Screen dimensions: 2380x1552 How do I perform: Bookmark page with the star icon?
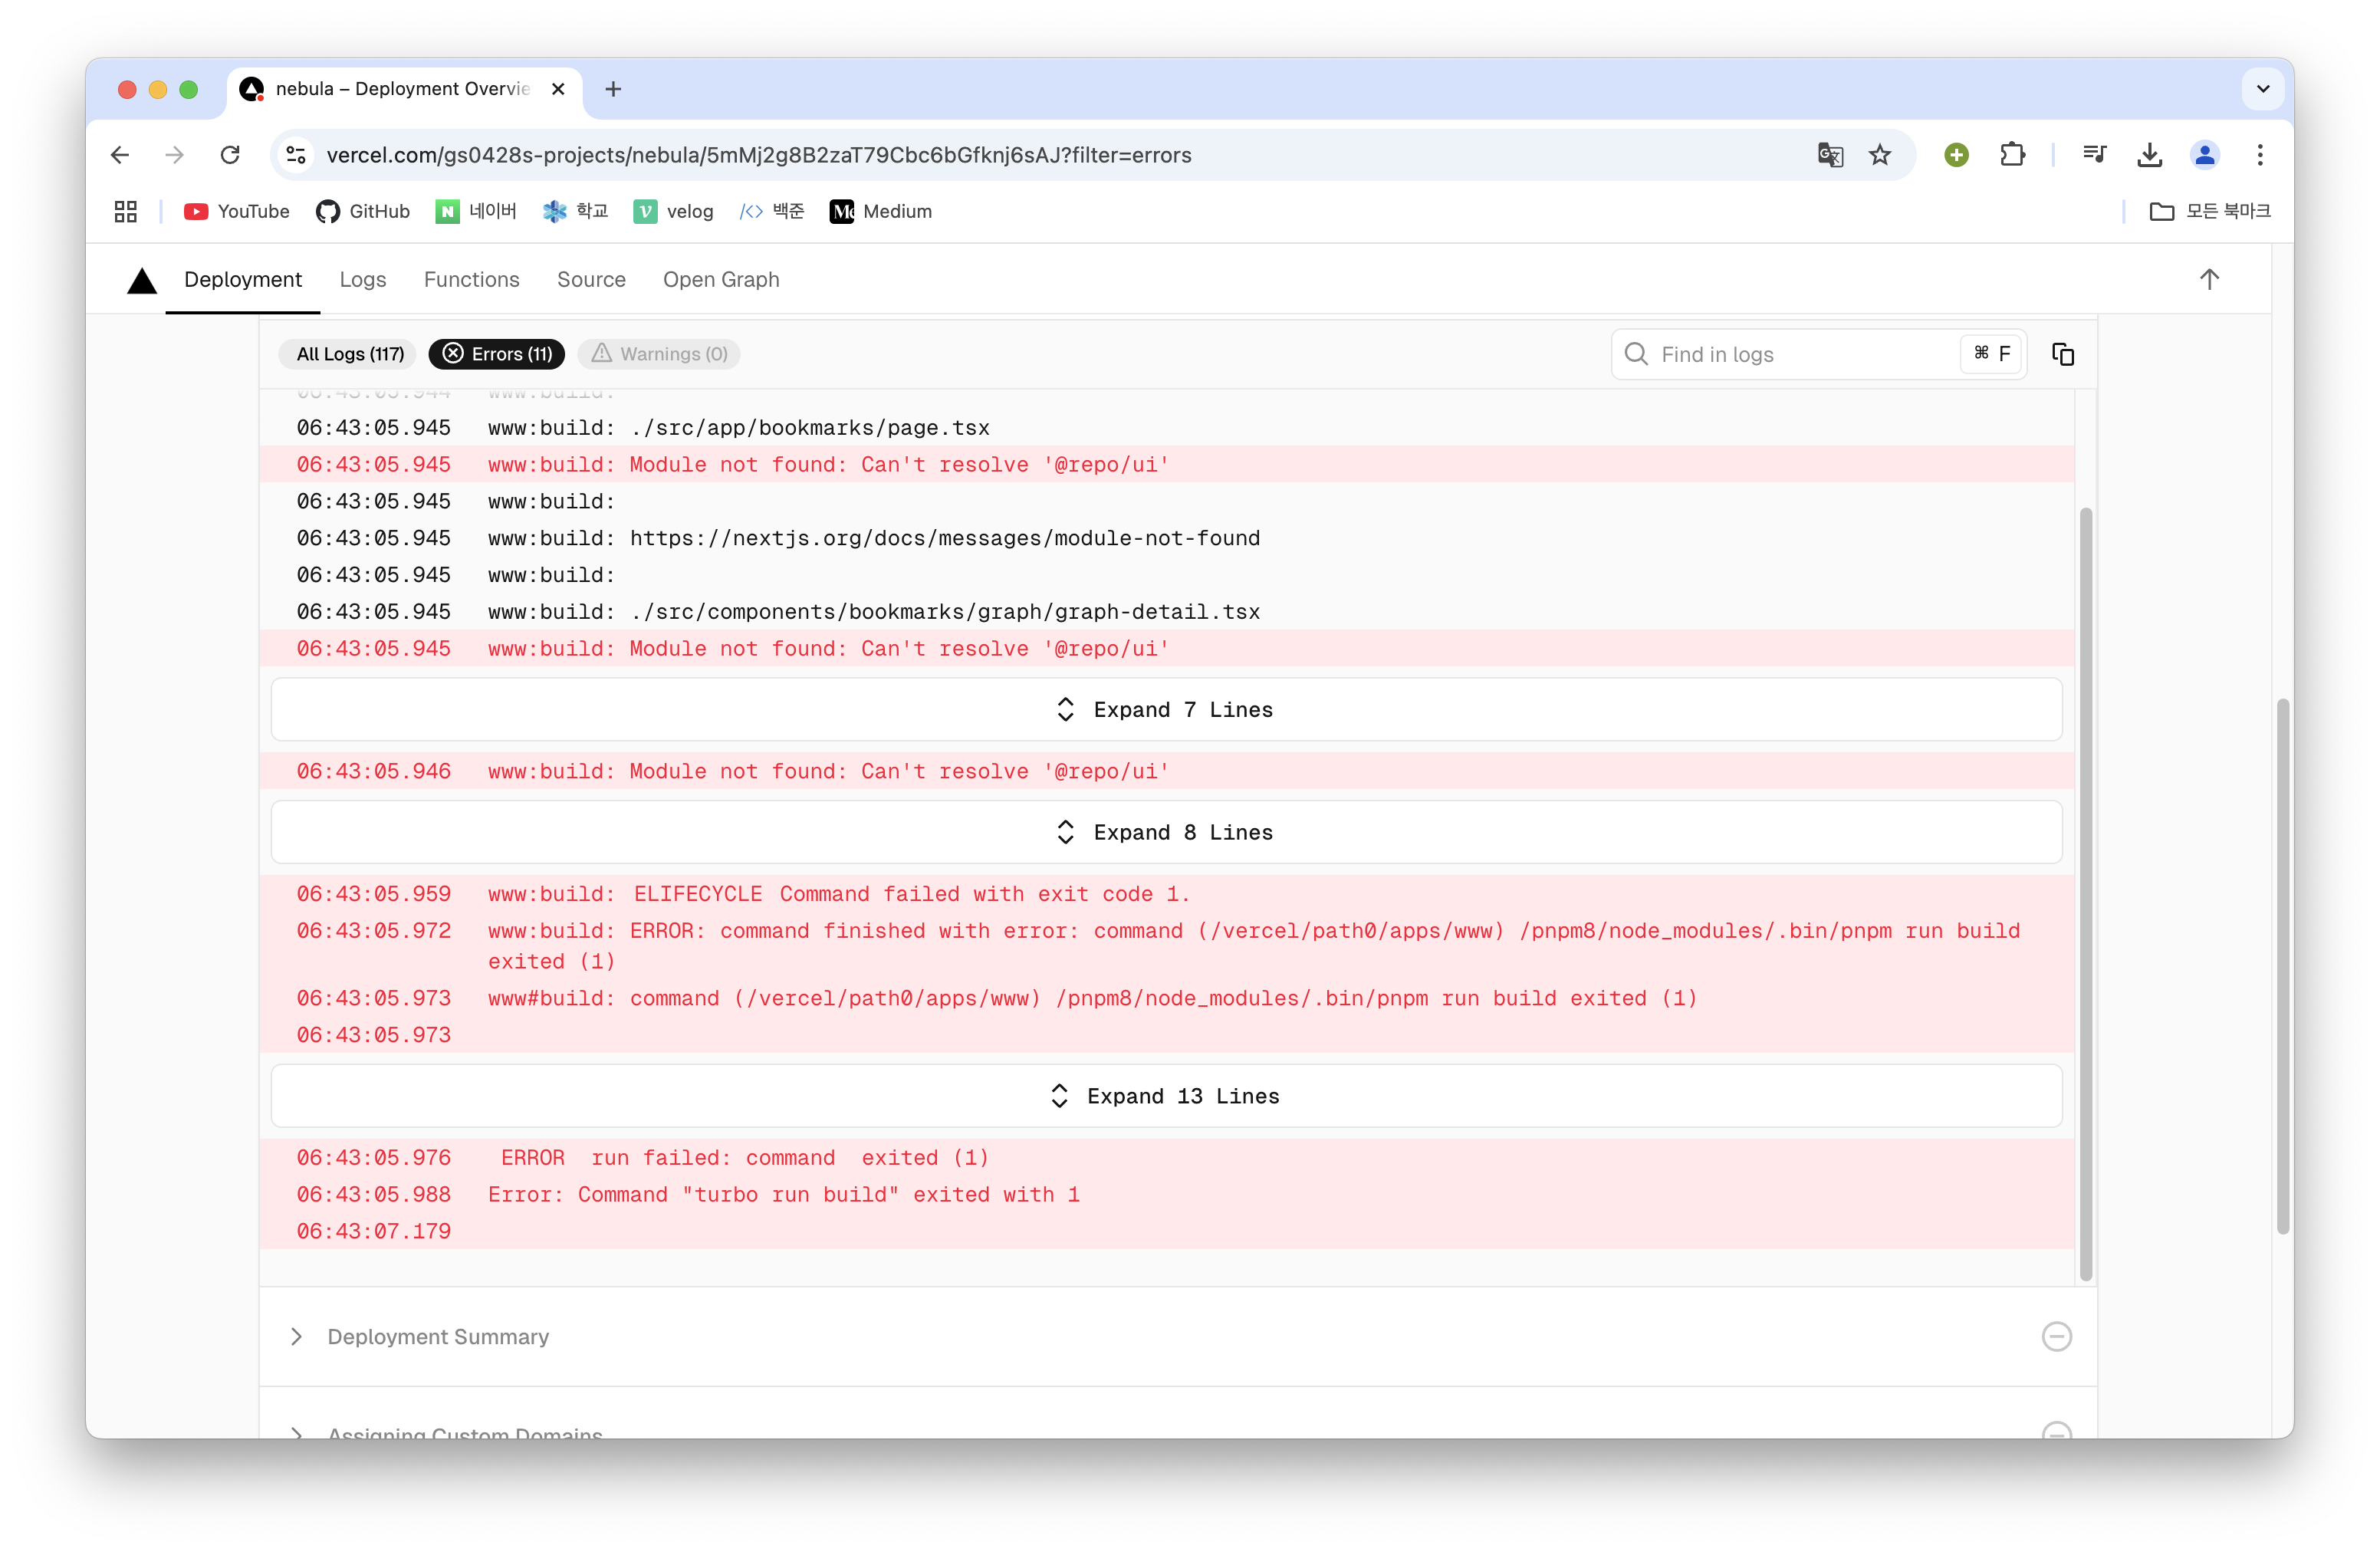pyautogui.click(x=1880, y=155)
